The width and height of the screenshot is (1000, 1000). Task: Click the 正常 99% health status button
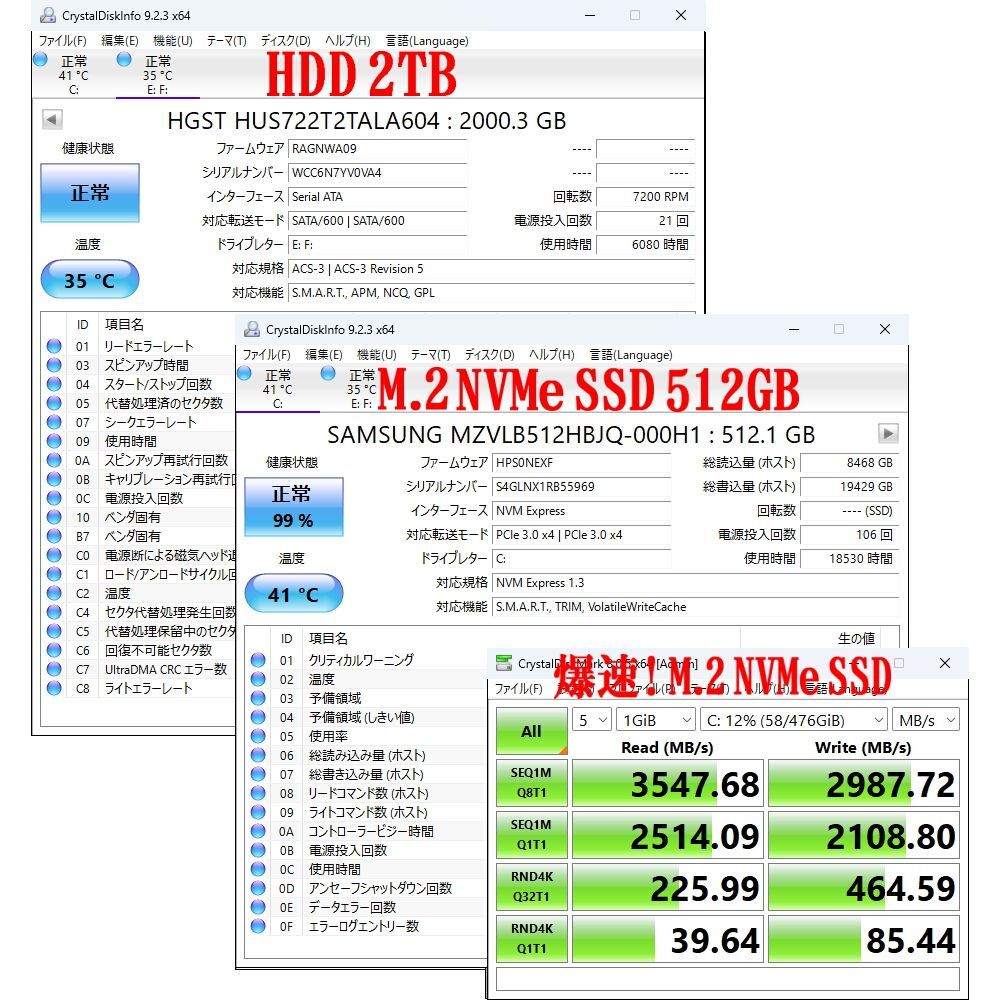292,506
